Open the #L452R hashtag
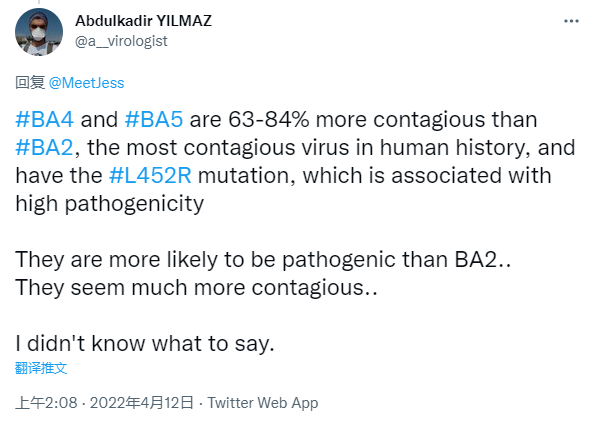Image resolution: width=594 pixels, height=423 pixels. 150,176
